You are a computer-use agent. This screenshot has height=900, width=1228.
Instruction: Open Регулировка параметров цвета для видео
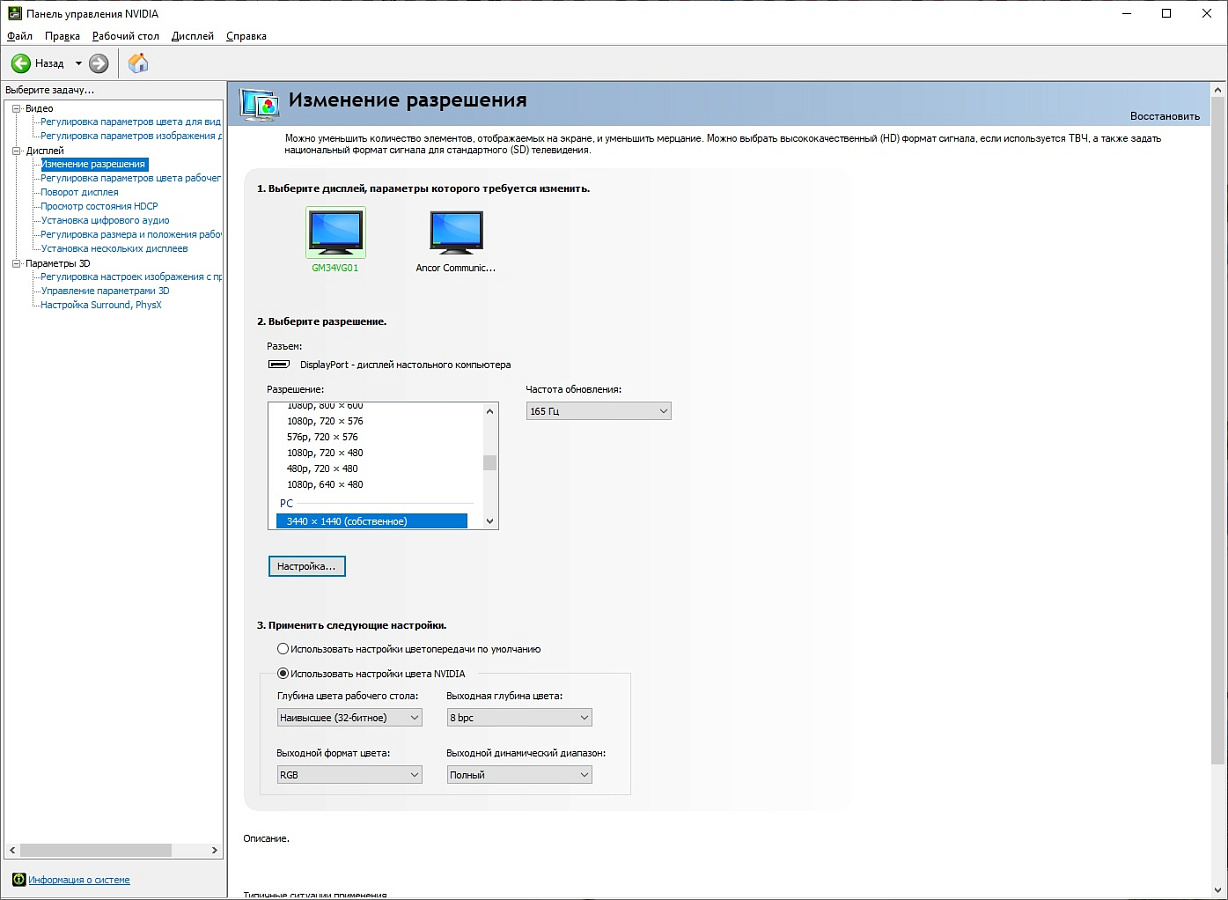pos(131,122)
